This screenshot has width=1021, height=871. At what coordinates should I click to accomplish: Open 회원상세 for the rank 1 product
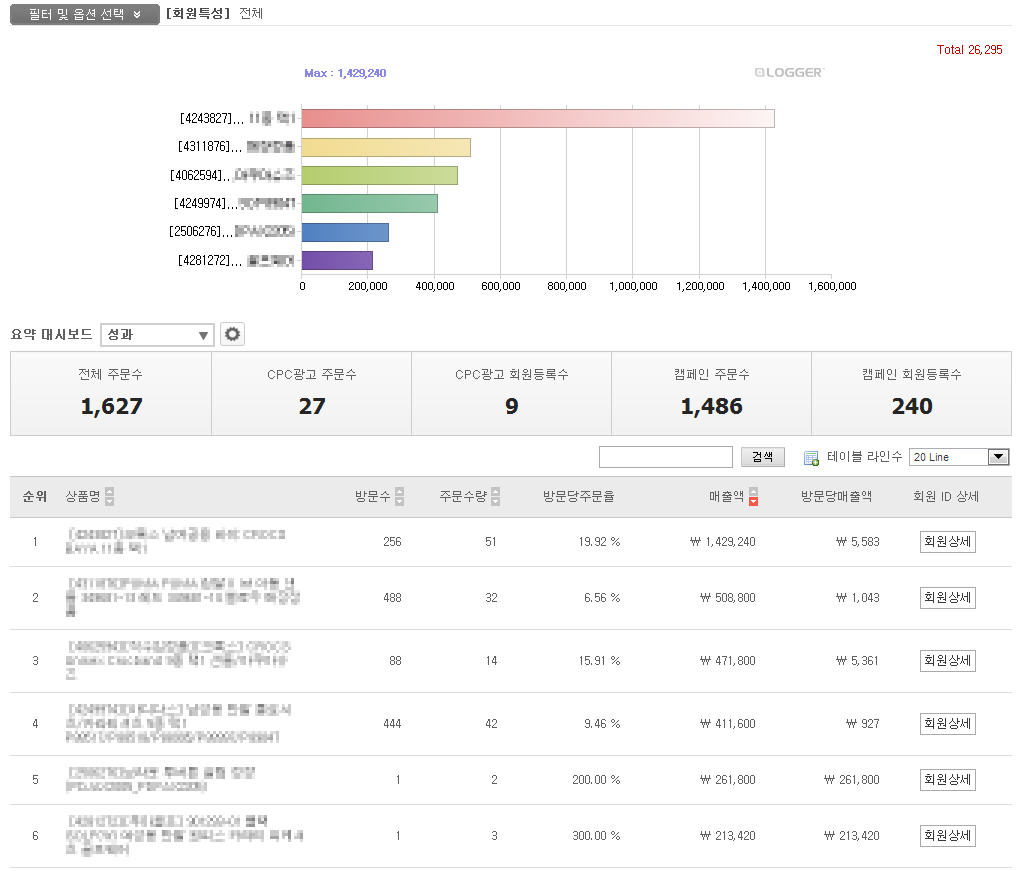(947, 542)
